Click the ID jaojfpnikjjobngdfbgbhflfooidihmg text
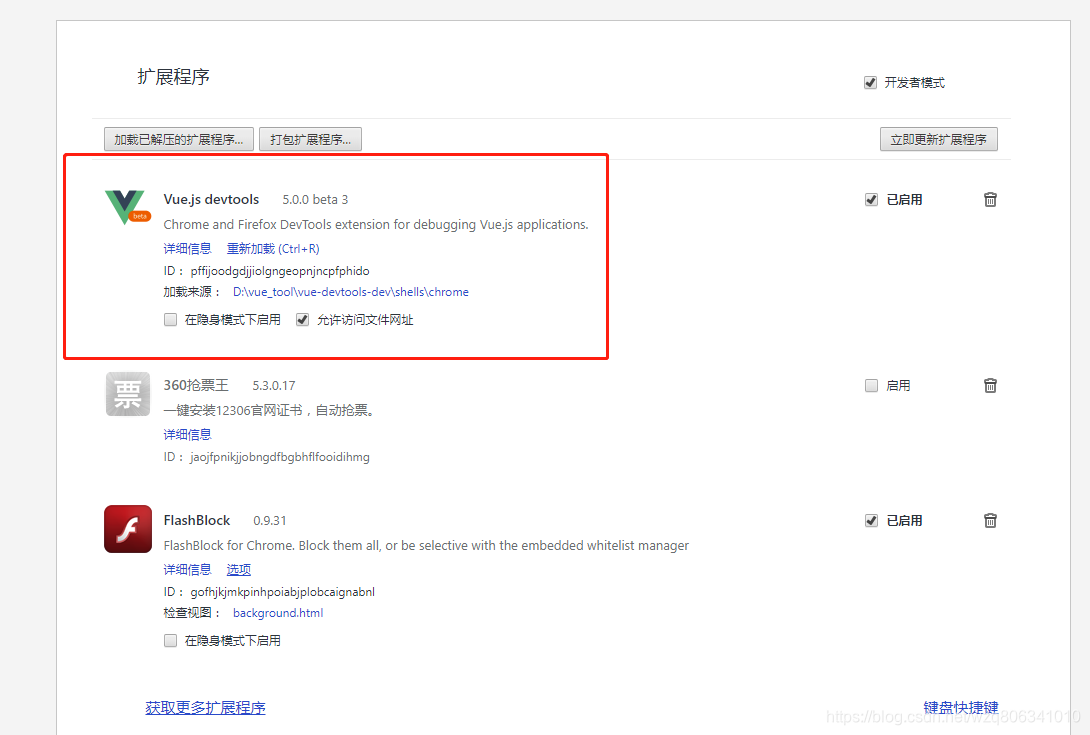 coord(266,457)
